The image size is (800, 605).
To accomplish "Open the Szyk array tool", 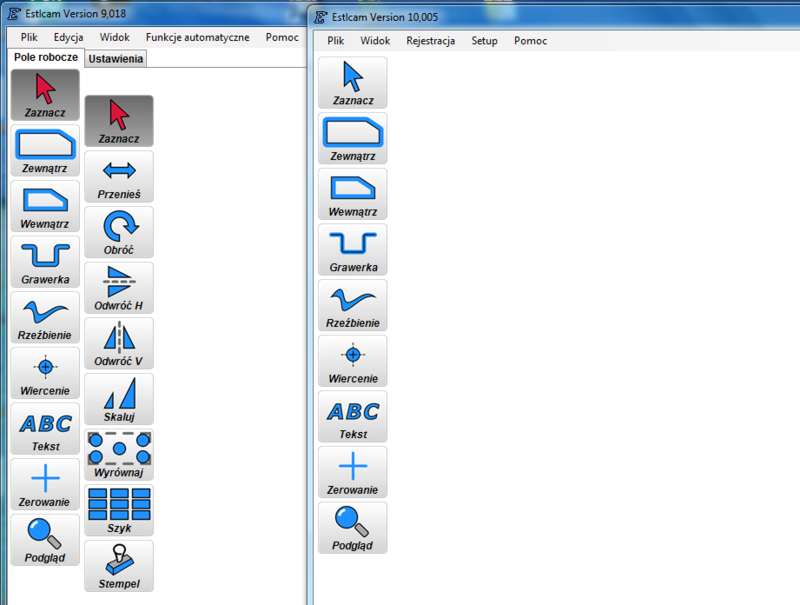I will click(x=119, y=510).
